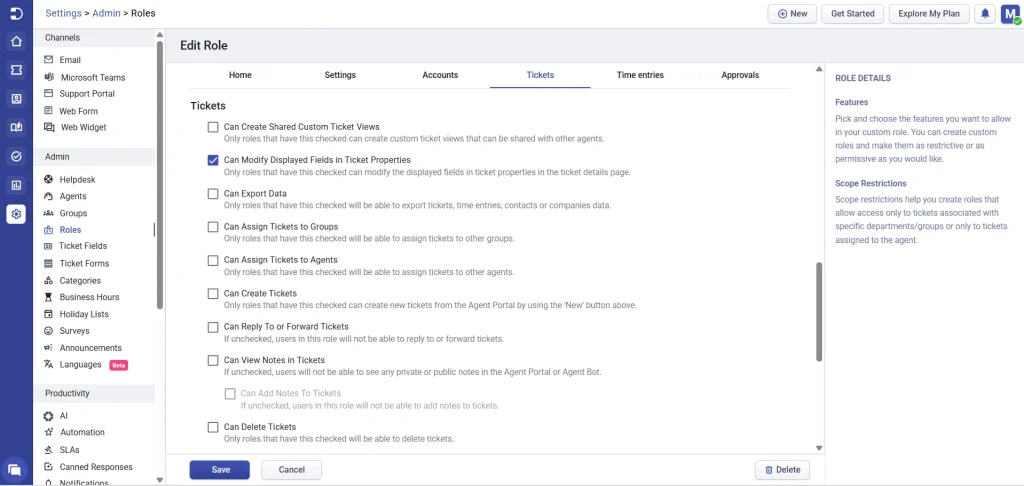Enable the Can Export Data checkbox

click(213, 193)
